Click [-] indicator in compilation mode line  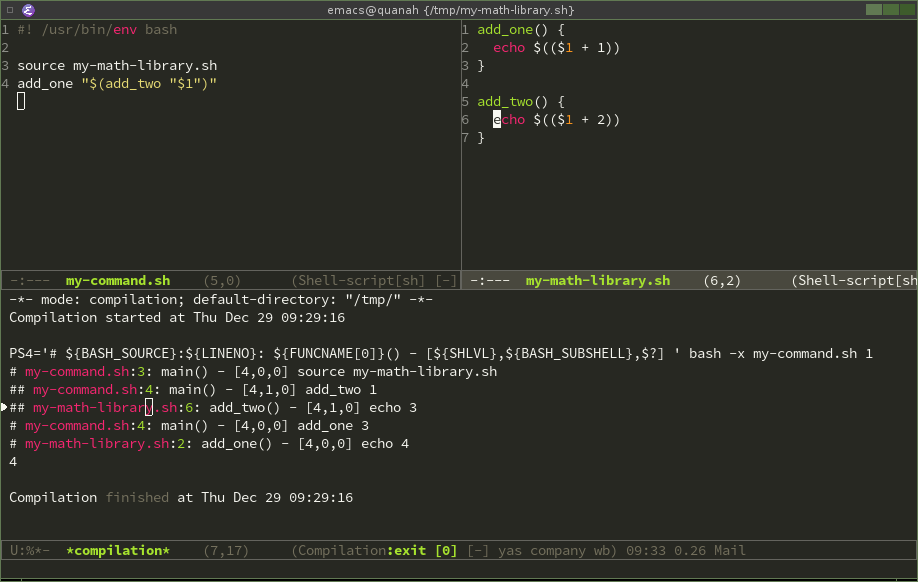coord(478,551)
